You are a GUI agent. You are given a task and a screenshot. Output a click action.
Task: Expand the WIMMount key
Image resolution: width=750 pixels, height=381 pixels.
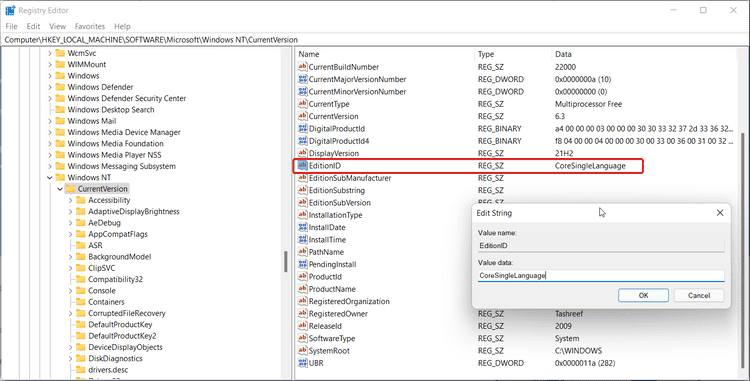point(50,65)
